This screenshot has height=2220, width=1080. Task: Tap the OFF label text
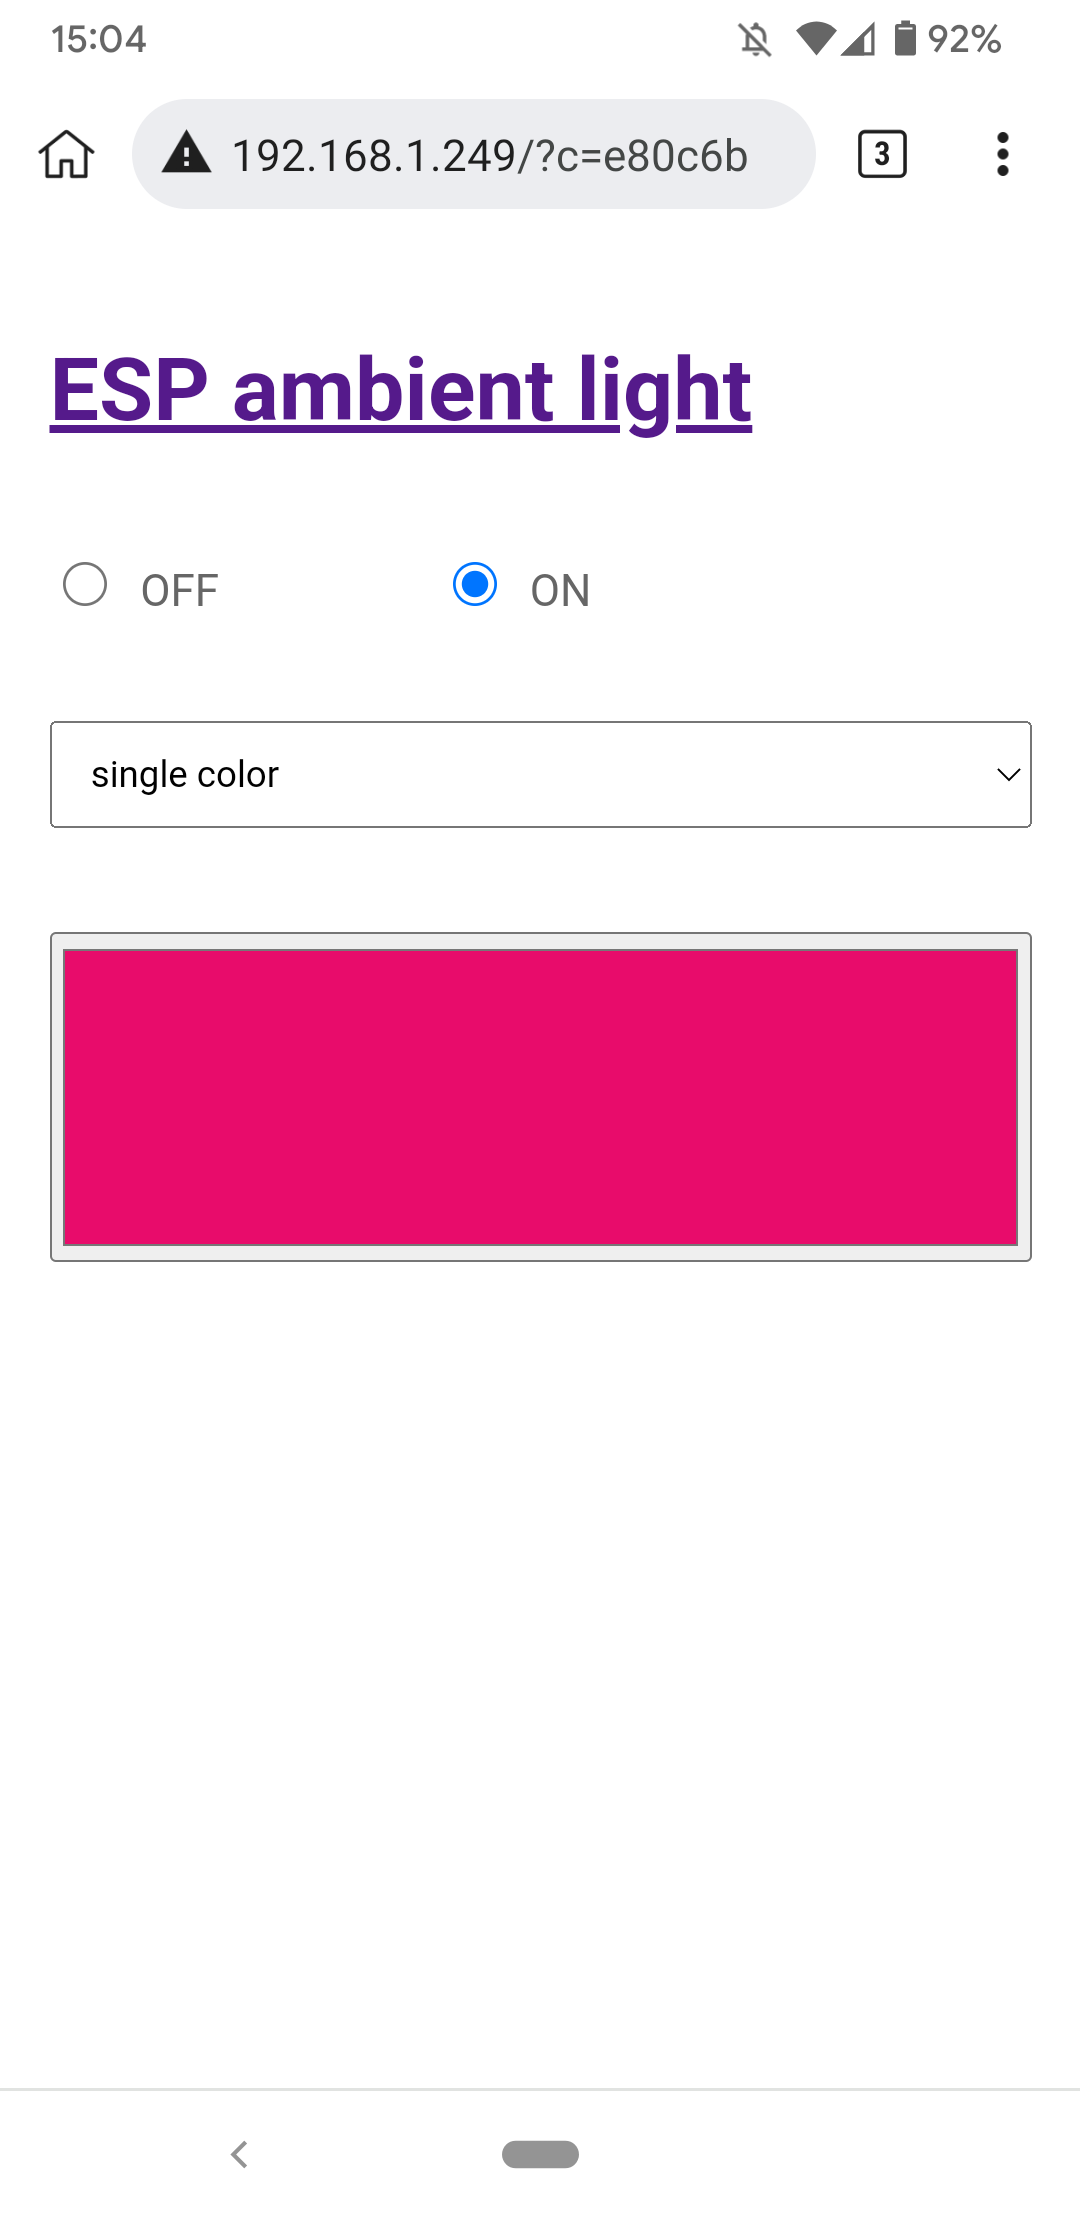click(x=180, y=591)
